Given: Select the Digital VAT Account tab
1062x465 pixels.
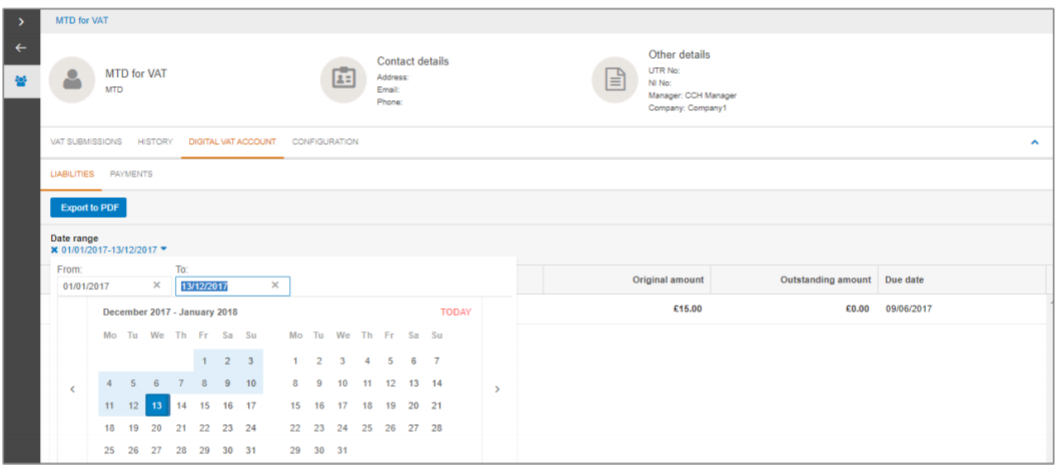Looking at the screenshot, I should coord(232,142).
